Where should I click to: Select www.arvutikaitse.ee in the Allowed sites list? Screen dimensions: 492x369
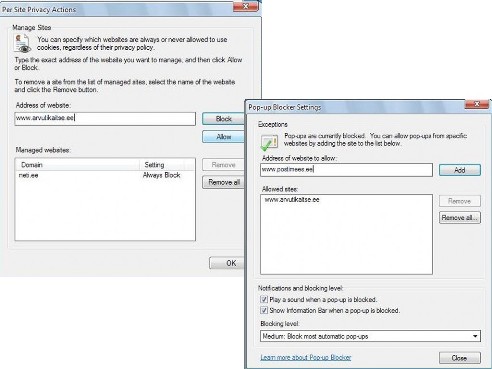point(292,200)
